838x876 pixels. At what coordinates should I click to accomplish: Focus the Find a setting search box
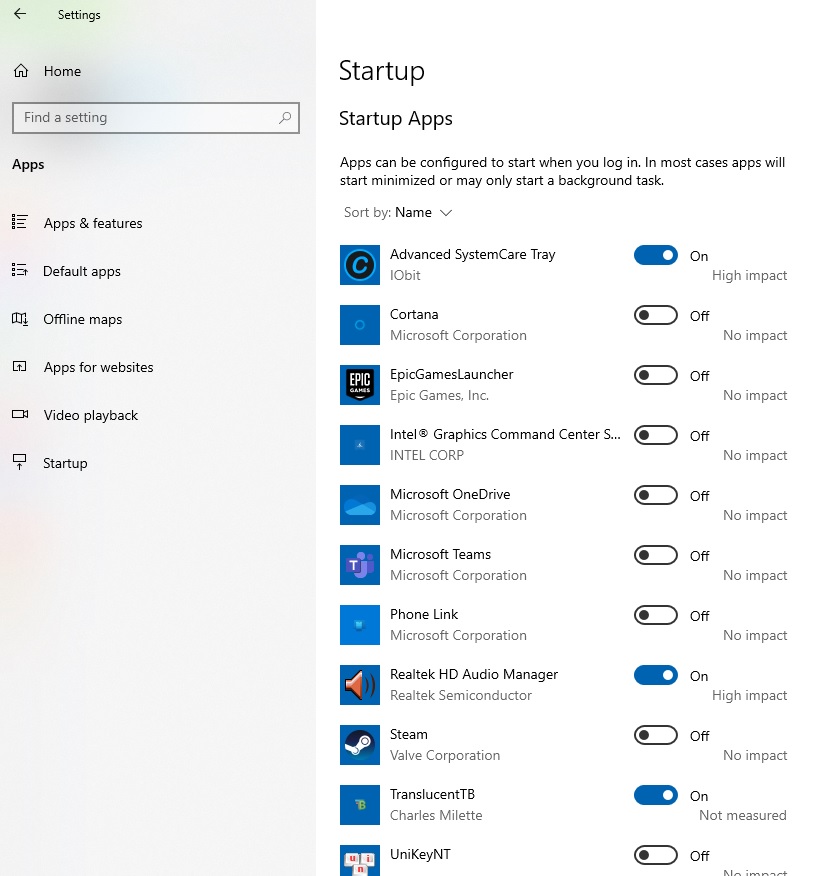coord(156,117)
